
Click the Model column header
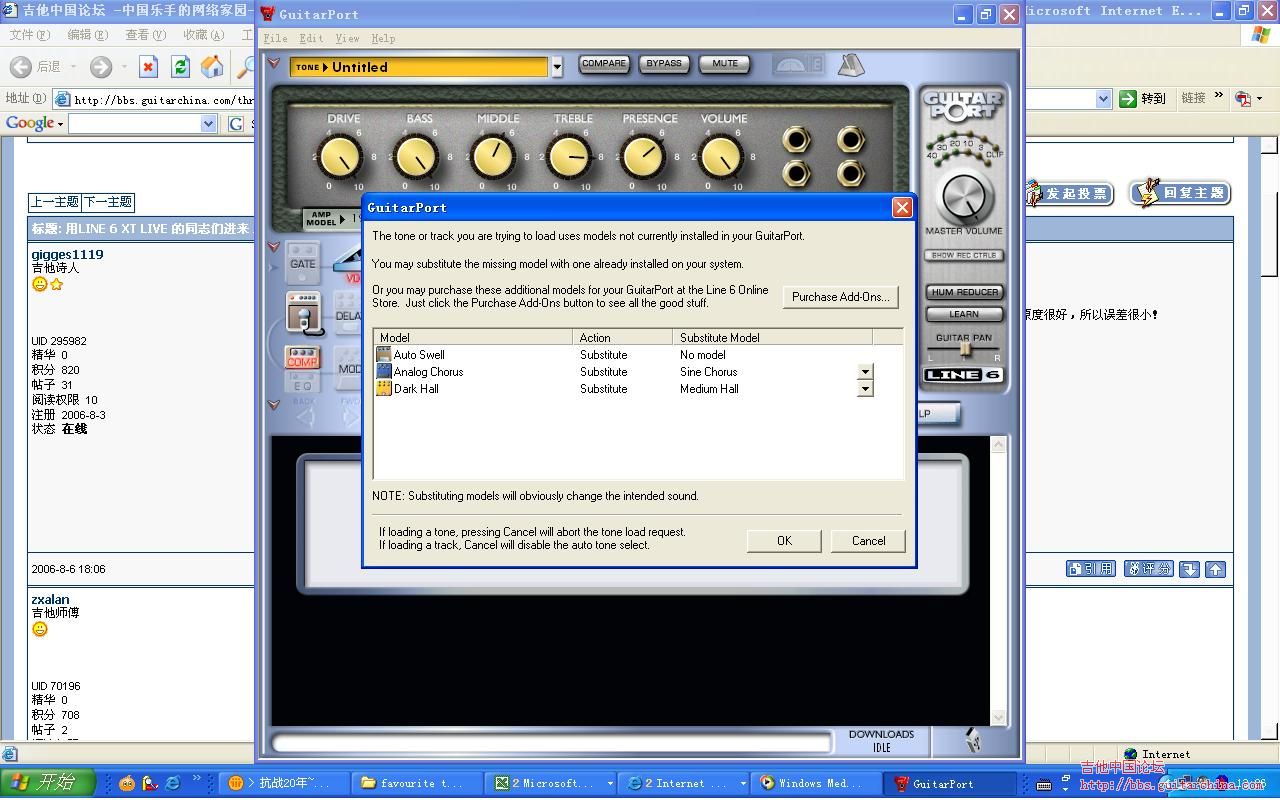473,337
